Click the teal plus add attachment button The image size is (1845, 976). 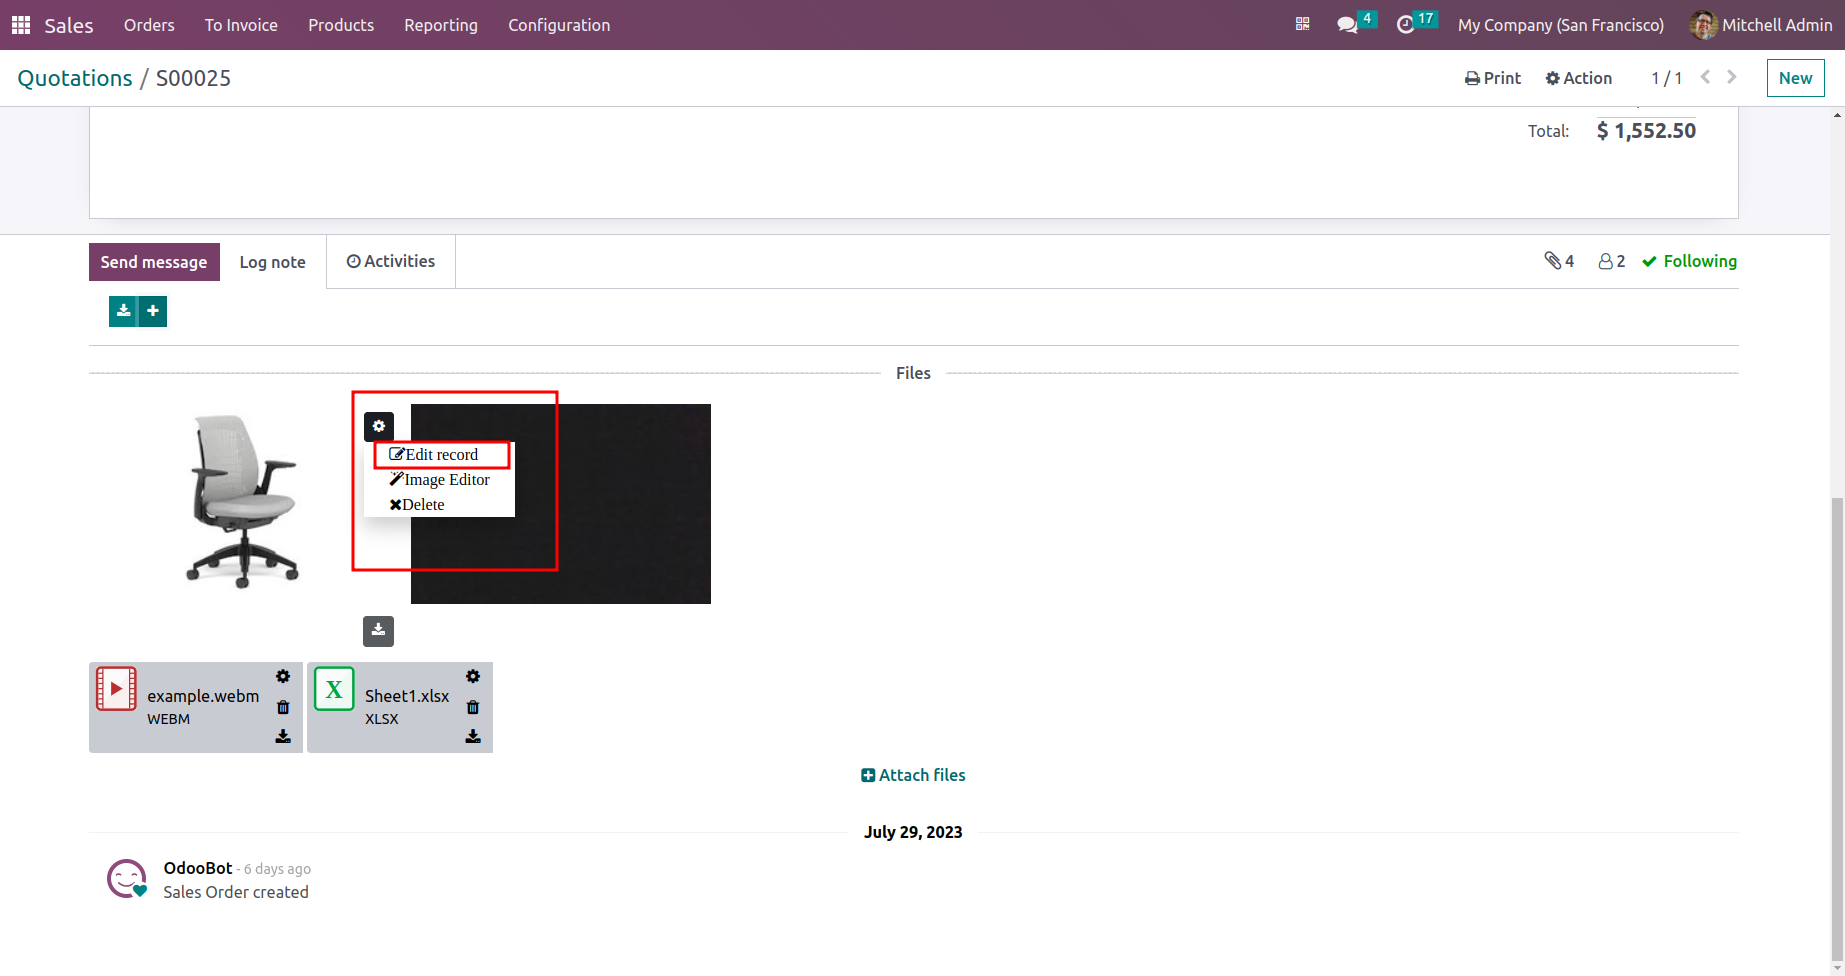pos(153,311)
